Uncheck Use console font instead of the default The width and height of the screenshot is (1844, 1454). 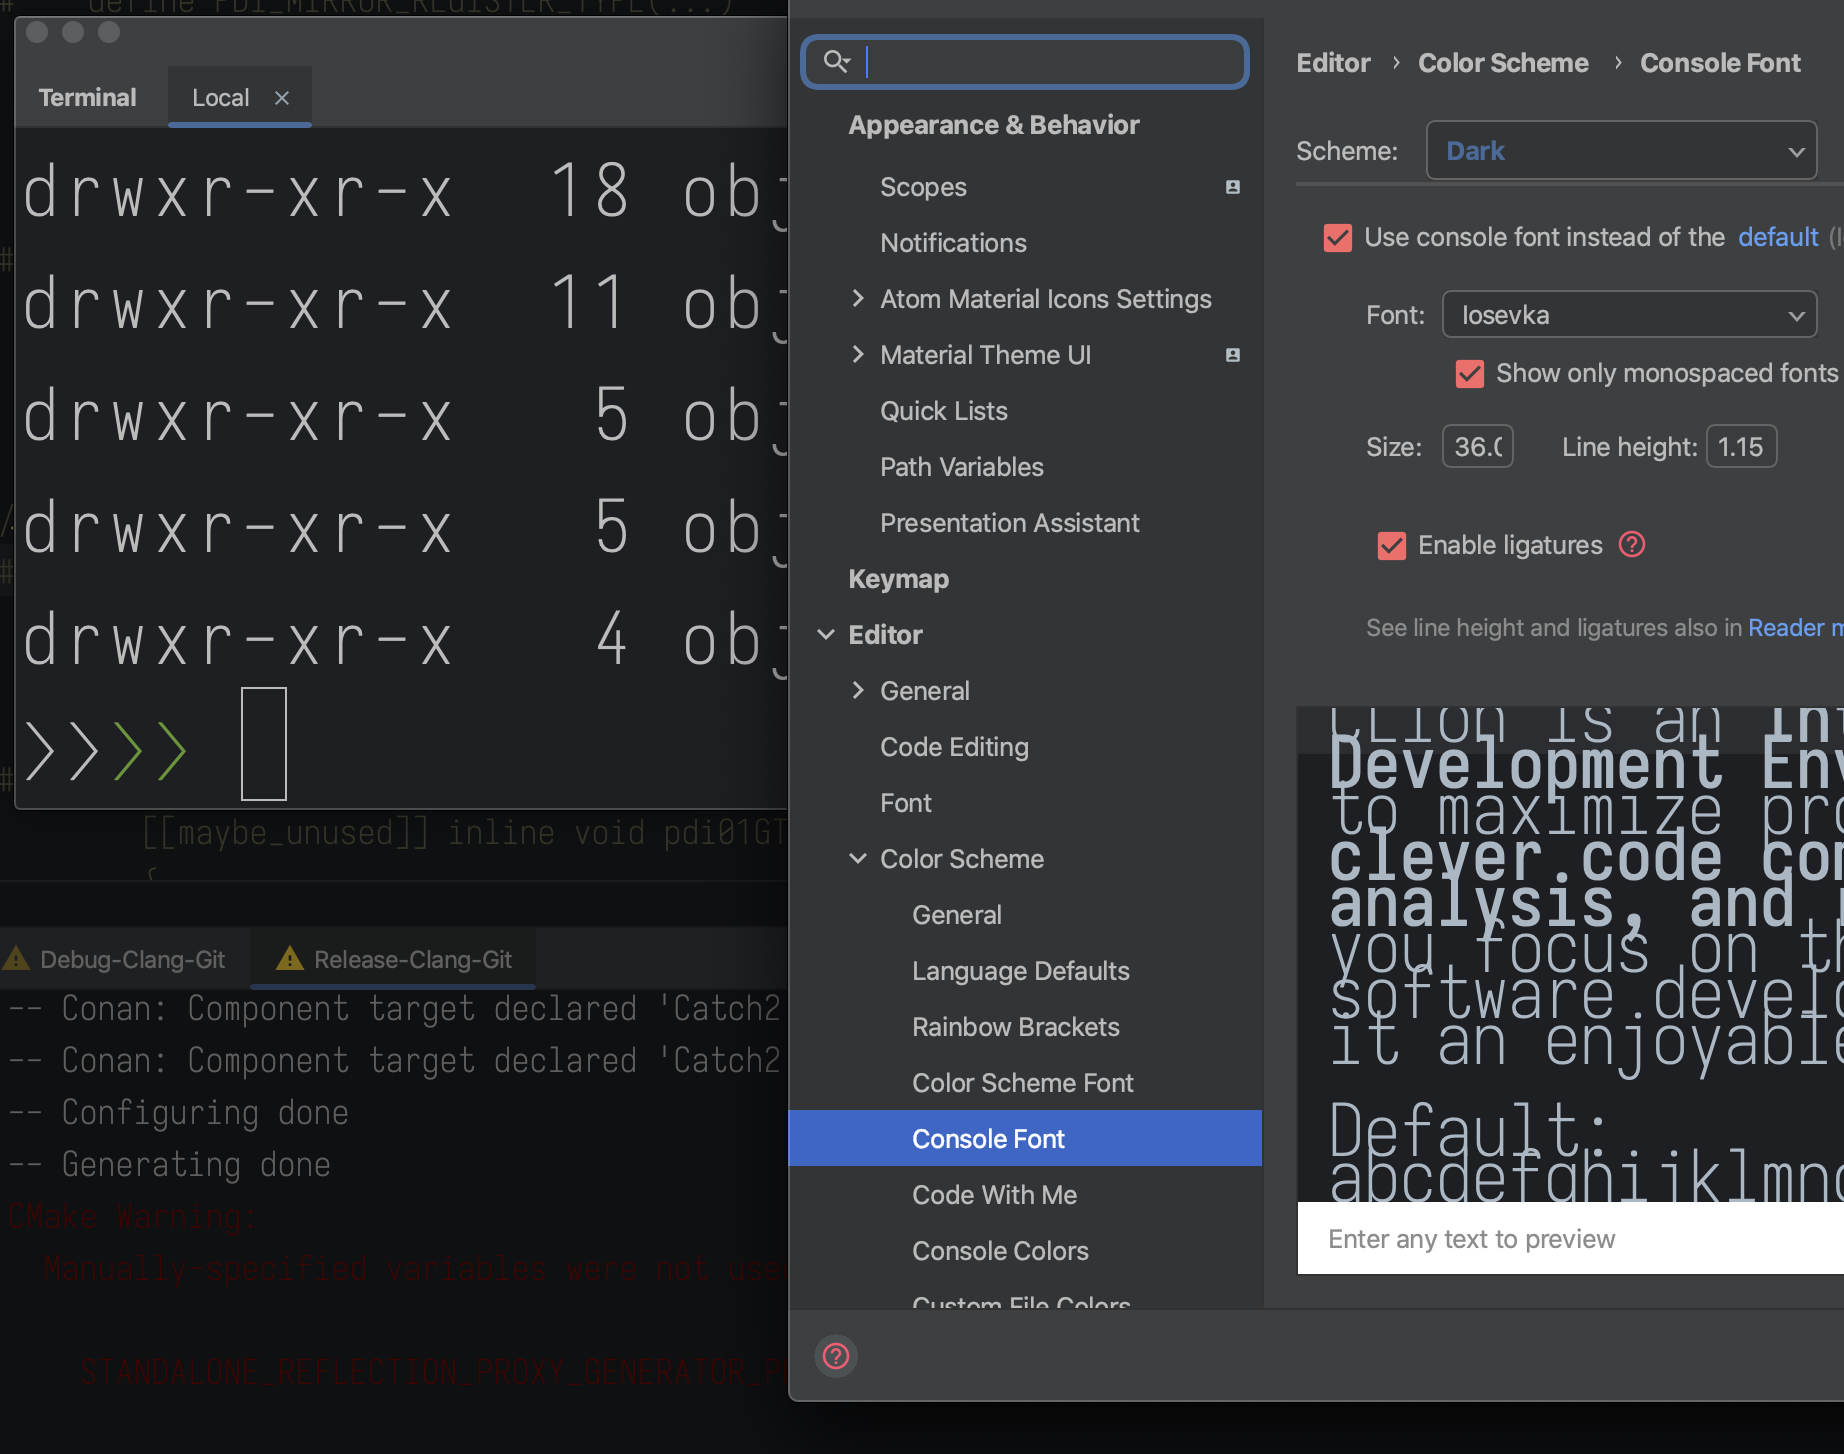click(x=1337, y=238)
